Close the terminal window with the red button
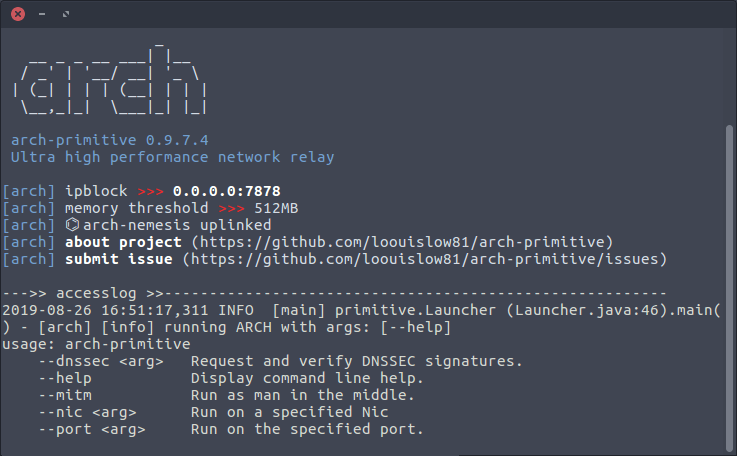The width and height of the screenshot is (737, 456). [18, 14]
